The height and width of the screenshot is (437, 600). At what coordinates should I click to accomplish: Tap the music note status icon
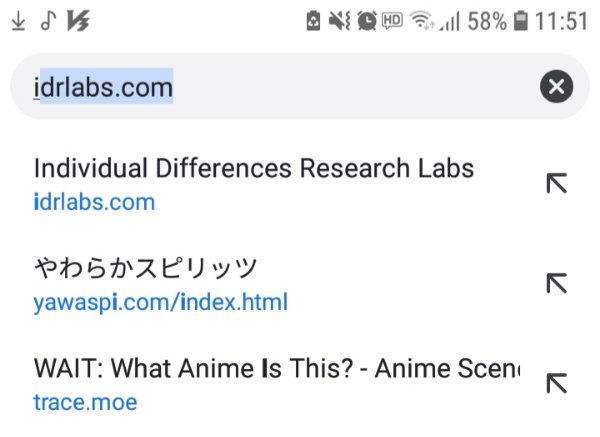pyautogui.click(x=46, y=20)
